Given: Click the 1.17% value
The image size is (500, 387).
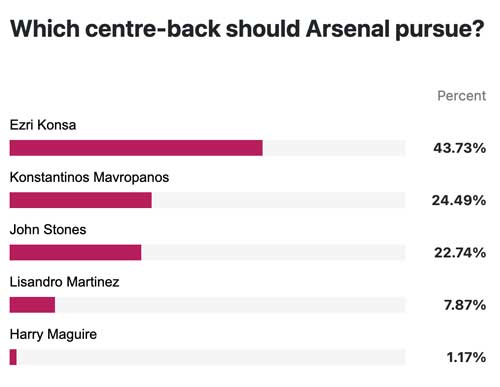Looking at the screenshot, I should tap(466, 357).
